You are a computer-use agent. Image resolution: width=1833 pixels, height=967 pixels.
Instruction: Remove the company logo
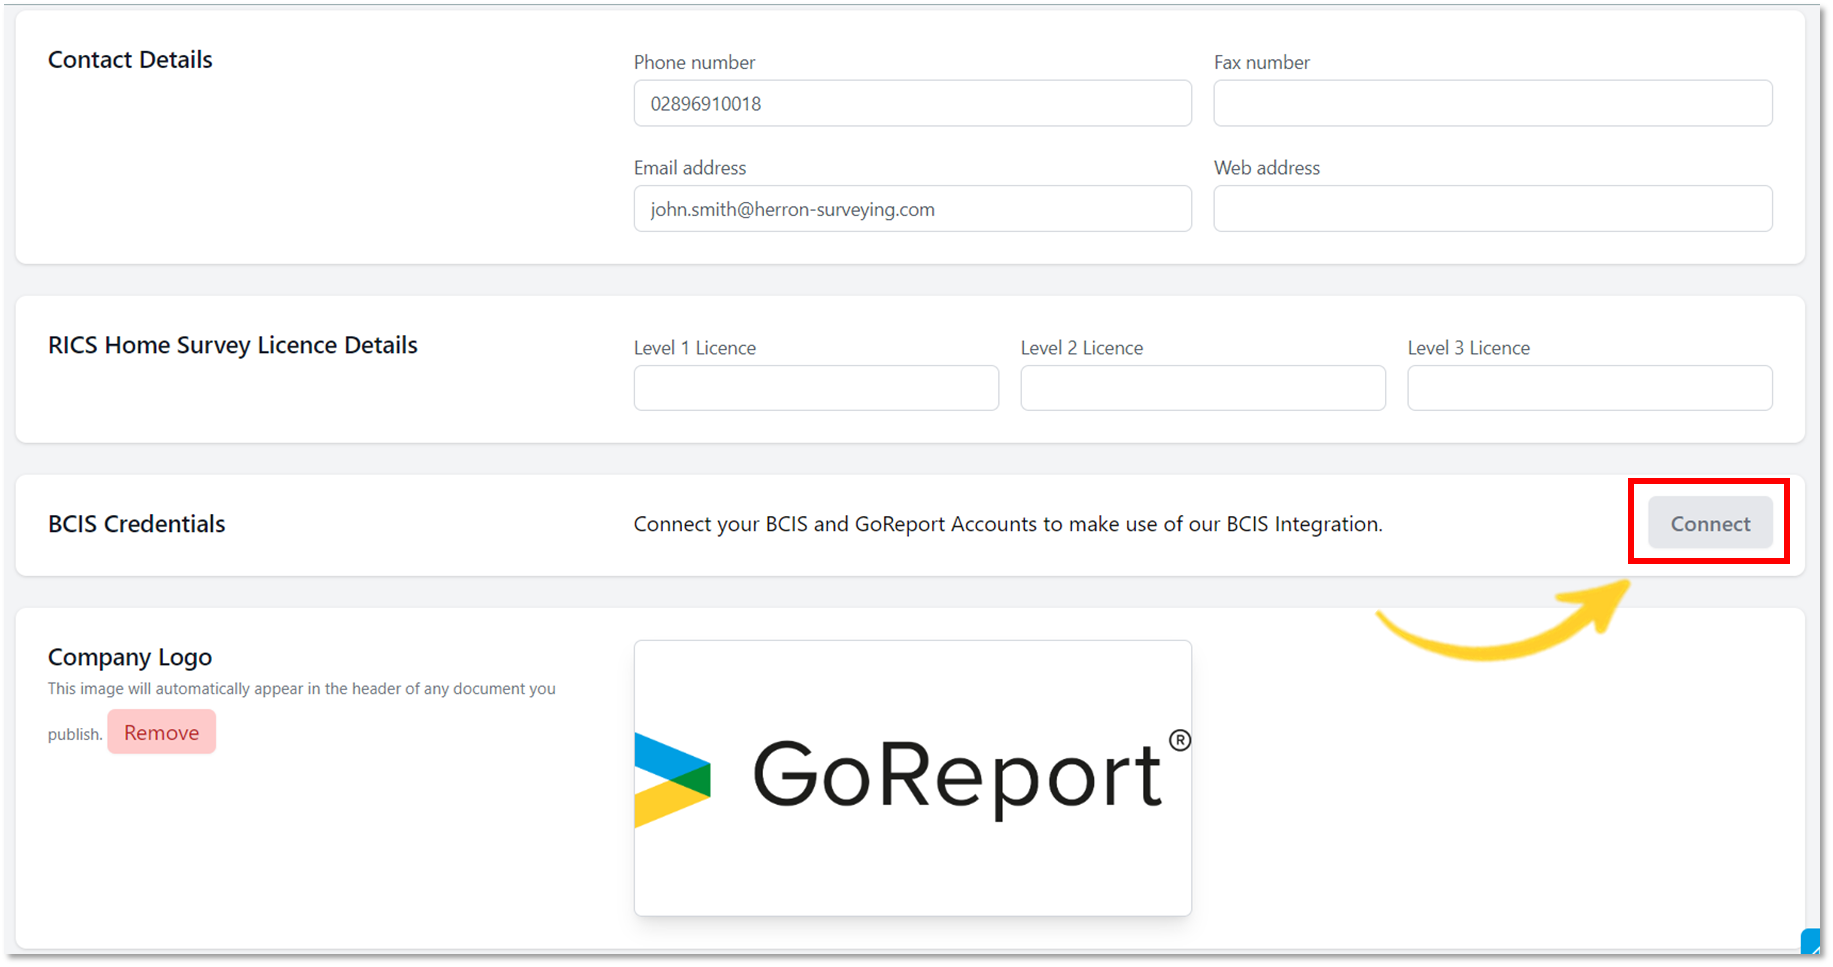(x=162, y=732)
